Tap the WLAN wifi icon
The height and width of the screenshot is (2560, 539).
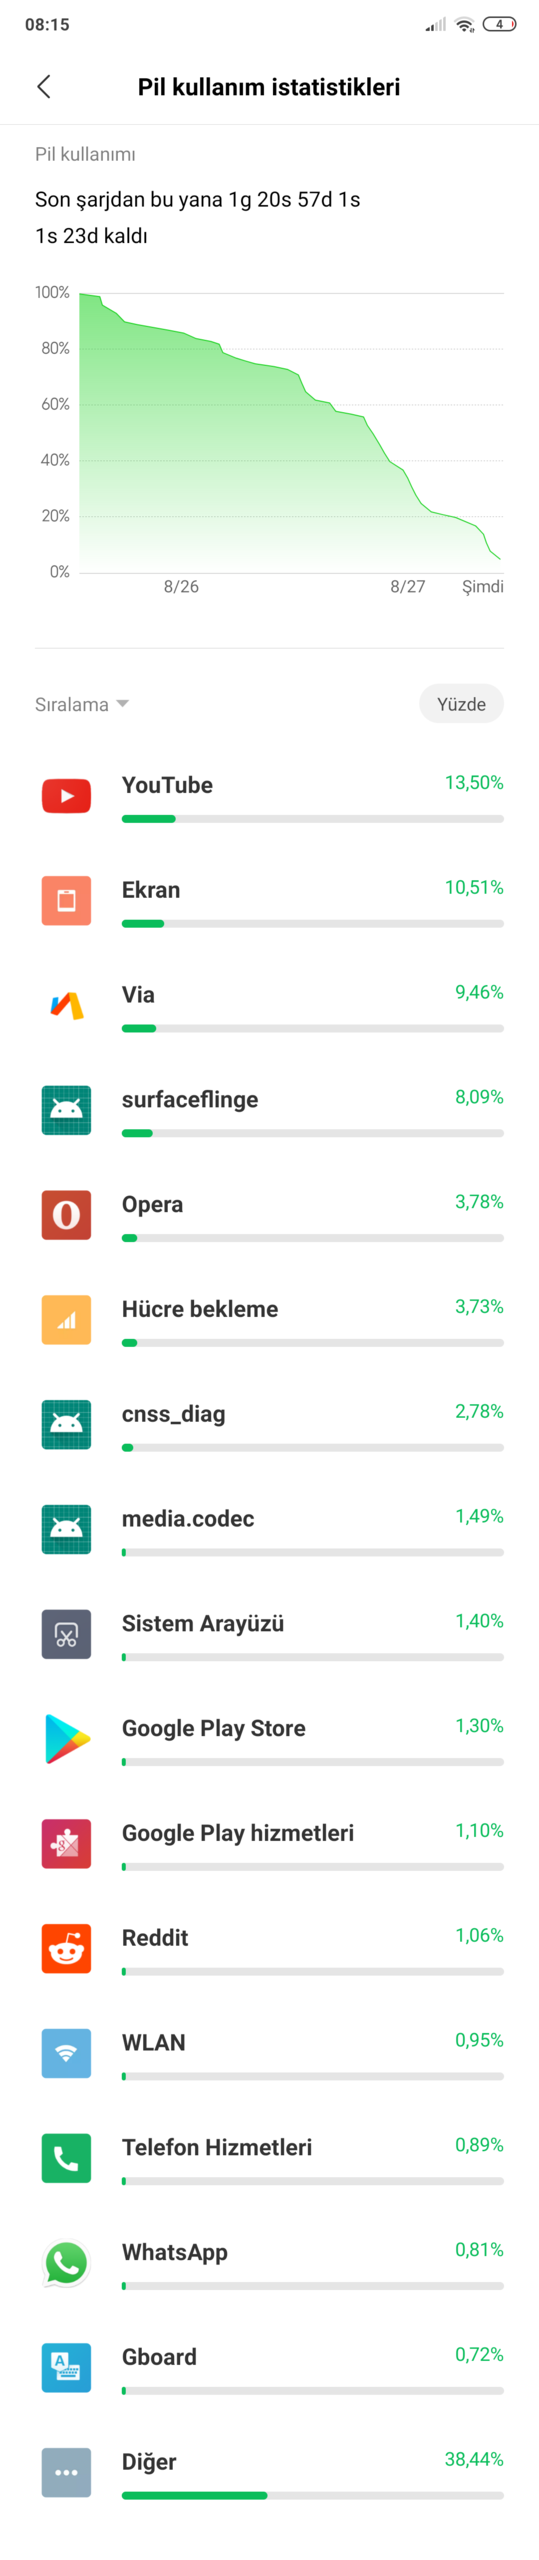coord(66,2053)
